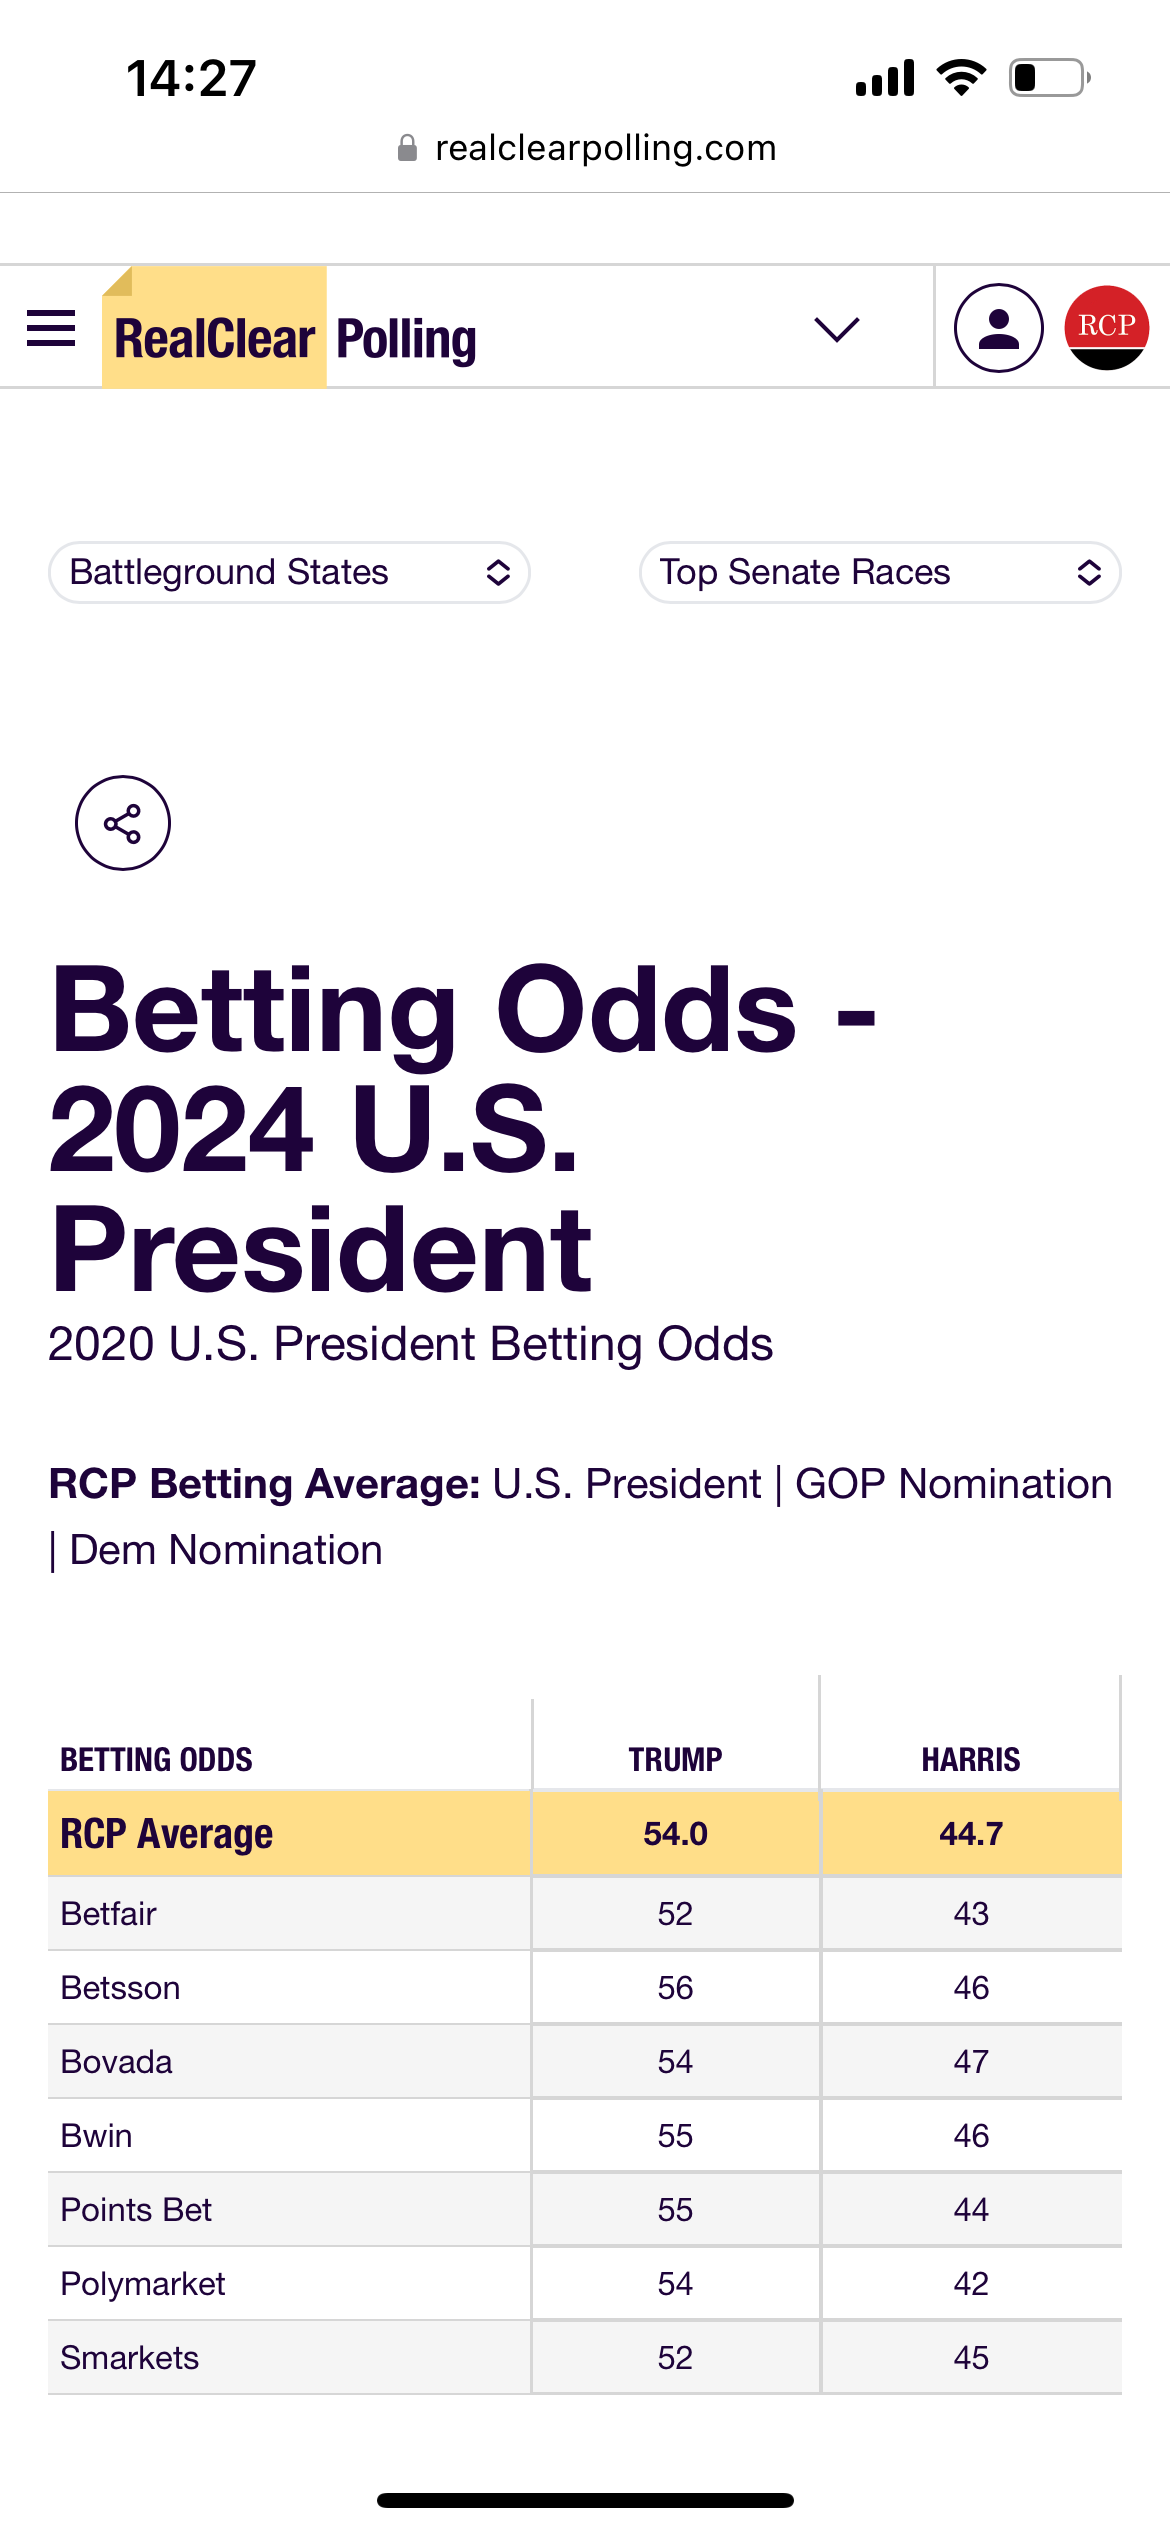
Task: Expand the header chevron dropdown
Action: 837,329
